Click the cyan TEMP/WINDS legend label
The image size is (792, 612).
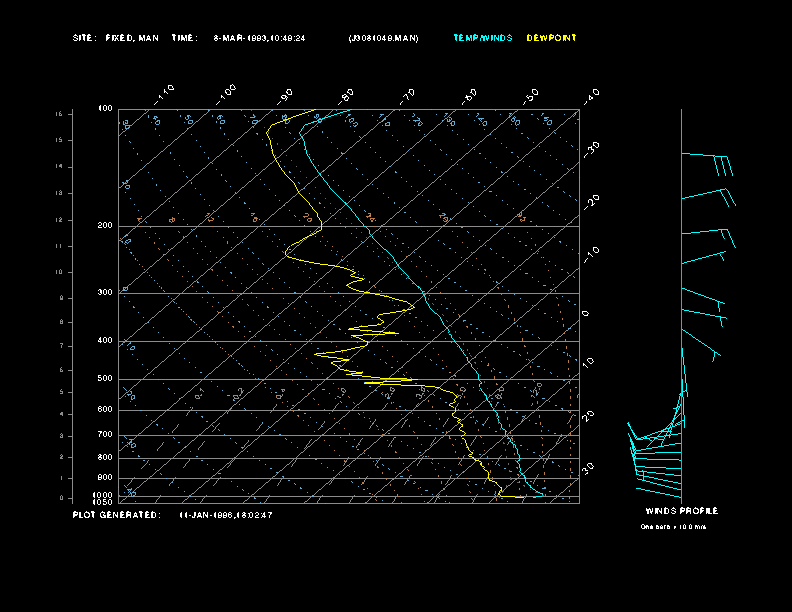tap(482, 38)
